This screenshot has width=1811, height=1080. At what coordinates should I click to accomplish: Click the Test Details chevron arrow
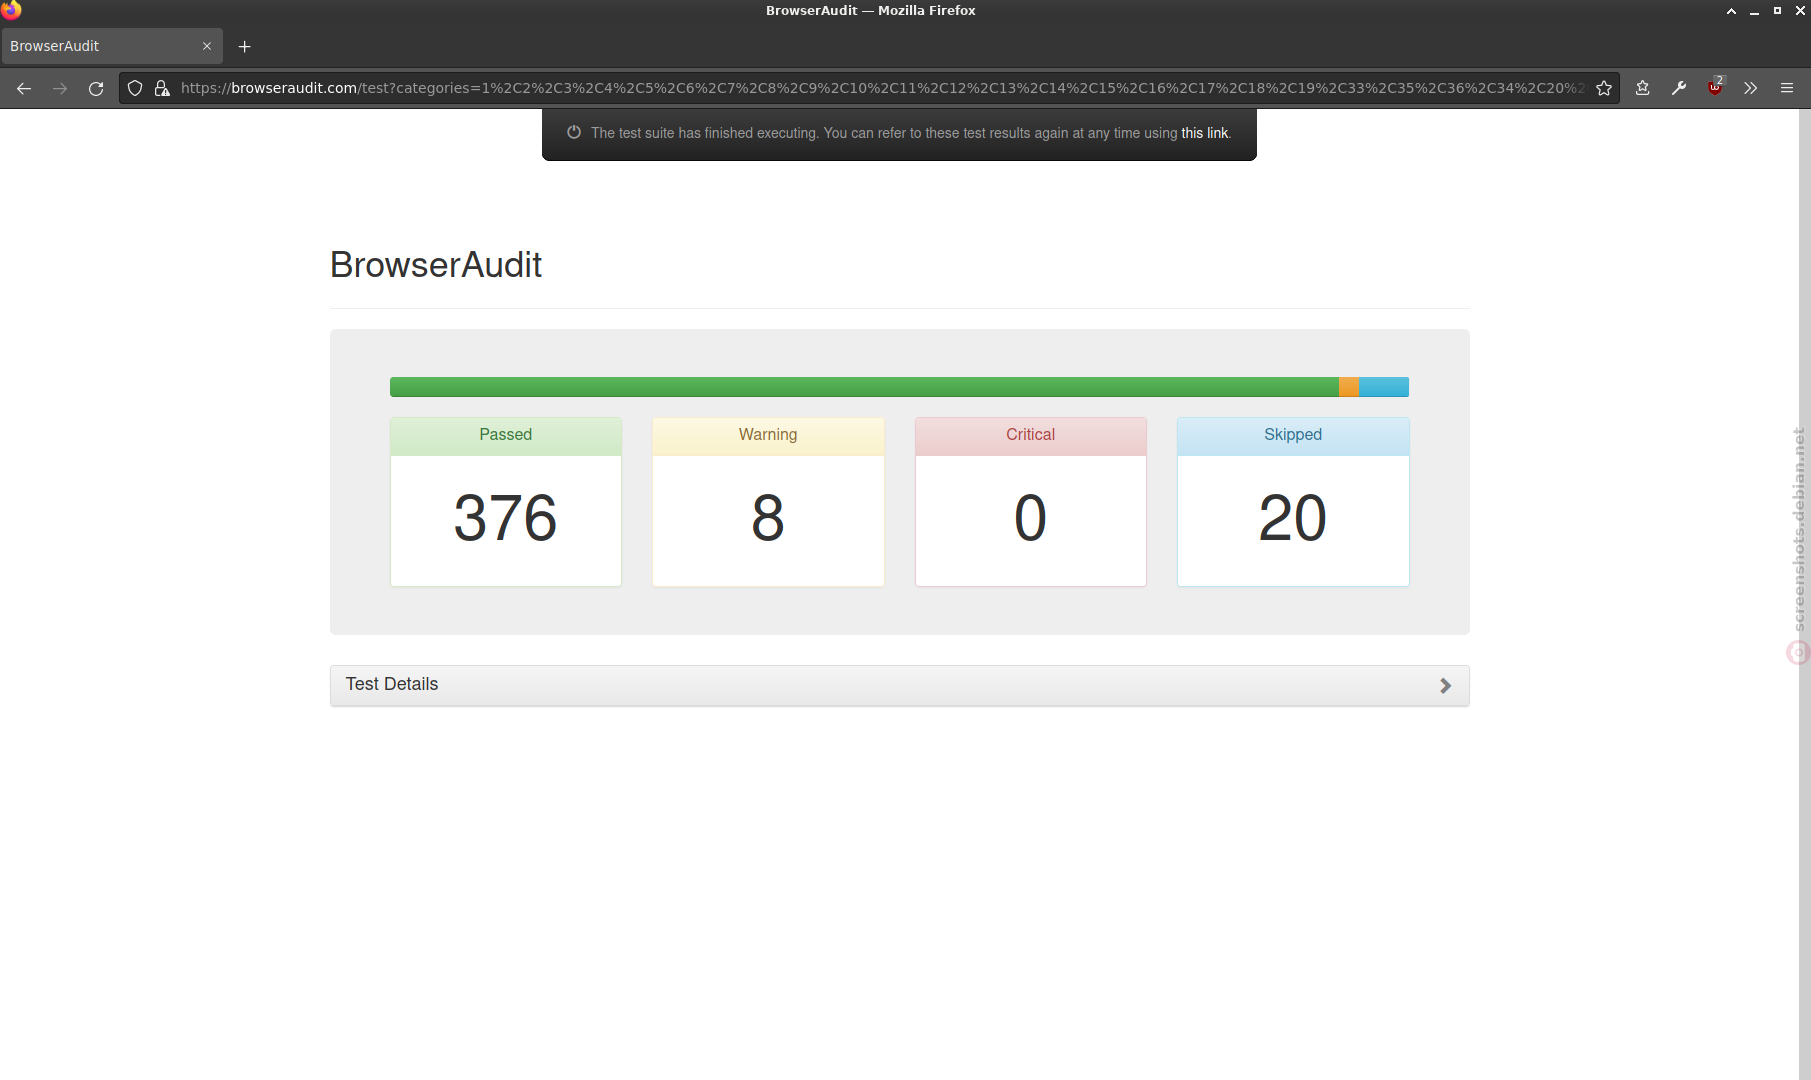click(x=1445, y=685)
